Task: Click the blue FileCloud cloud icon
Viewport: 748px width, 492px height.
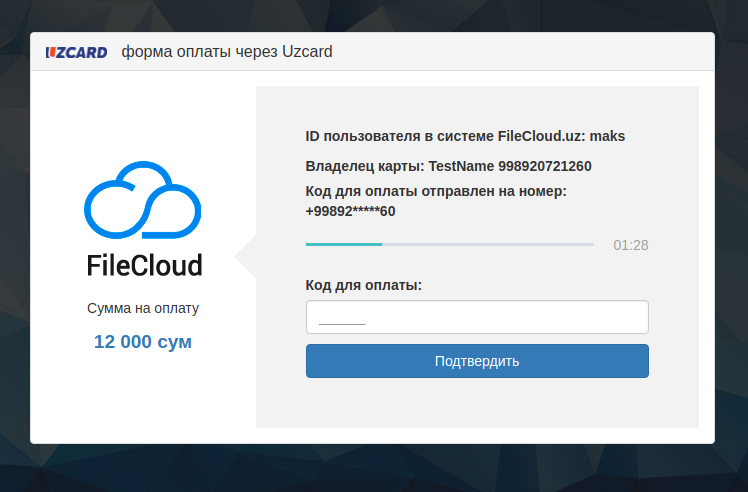Action: pyautogui.click(x=142, y=203)
